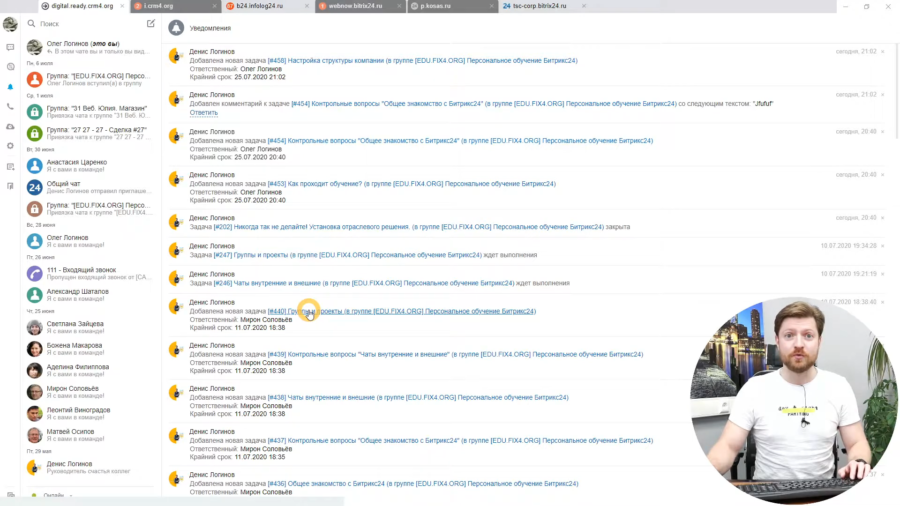Switch to the webnow.bitrix24.ru tab
This screenshot has height=506, width=900.
click(359, 6)
